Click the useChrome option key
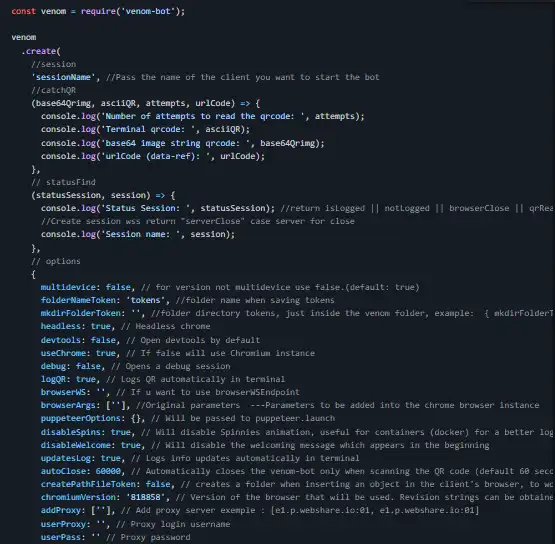The width and height of the screenshot is (555, 544). click(63, 354)
